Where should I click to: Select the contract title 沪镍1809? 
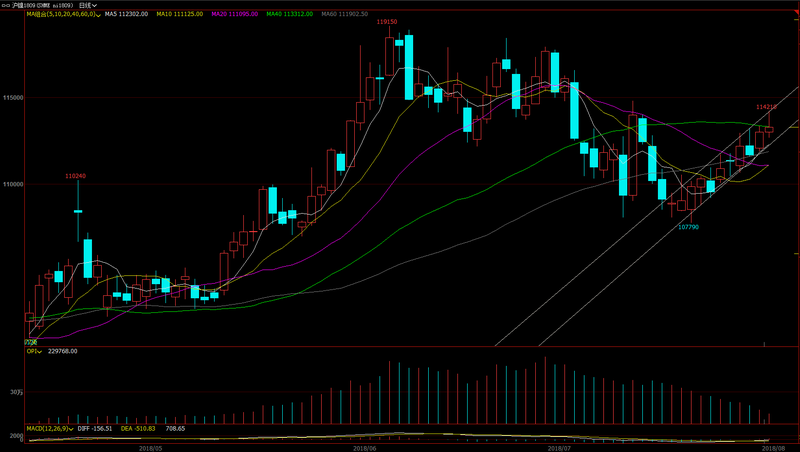24,5
